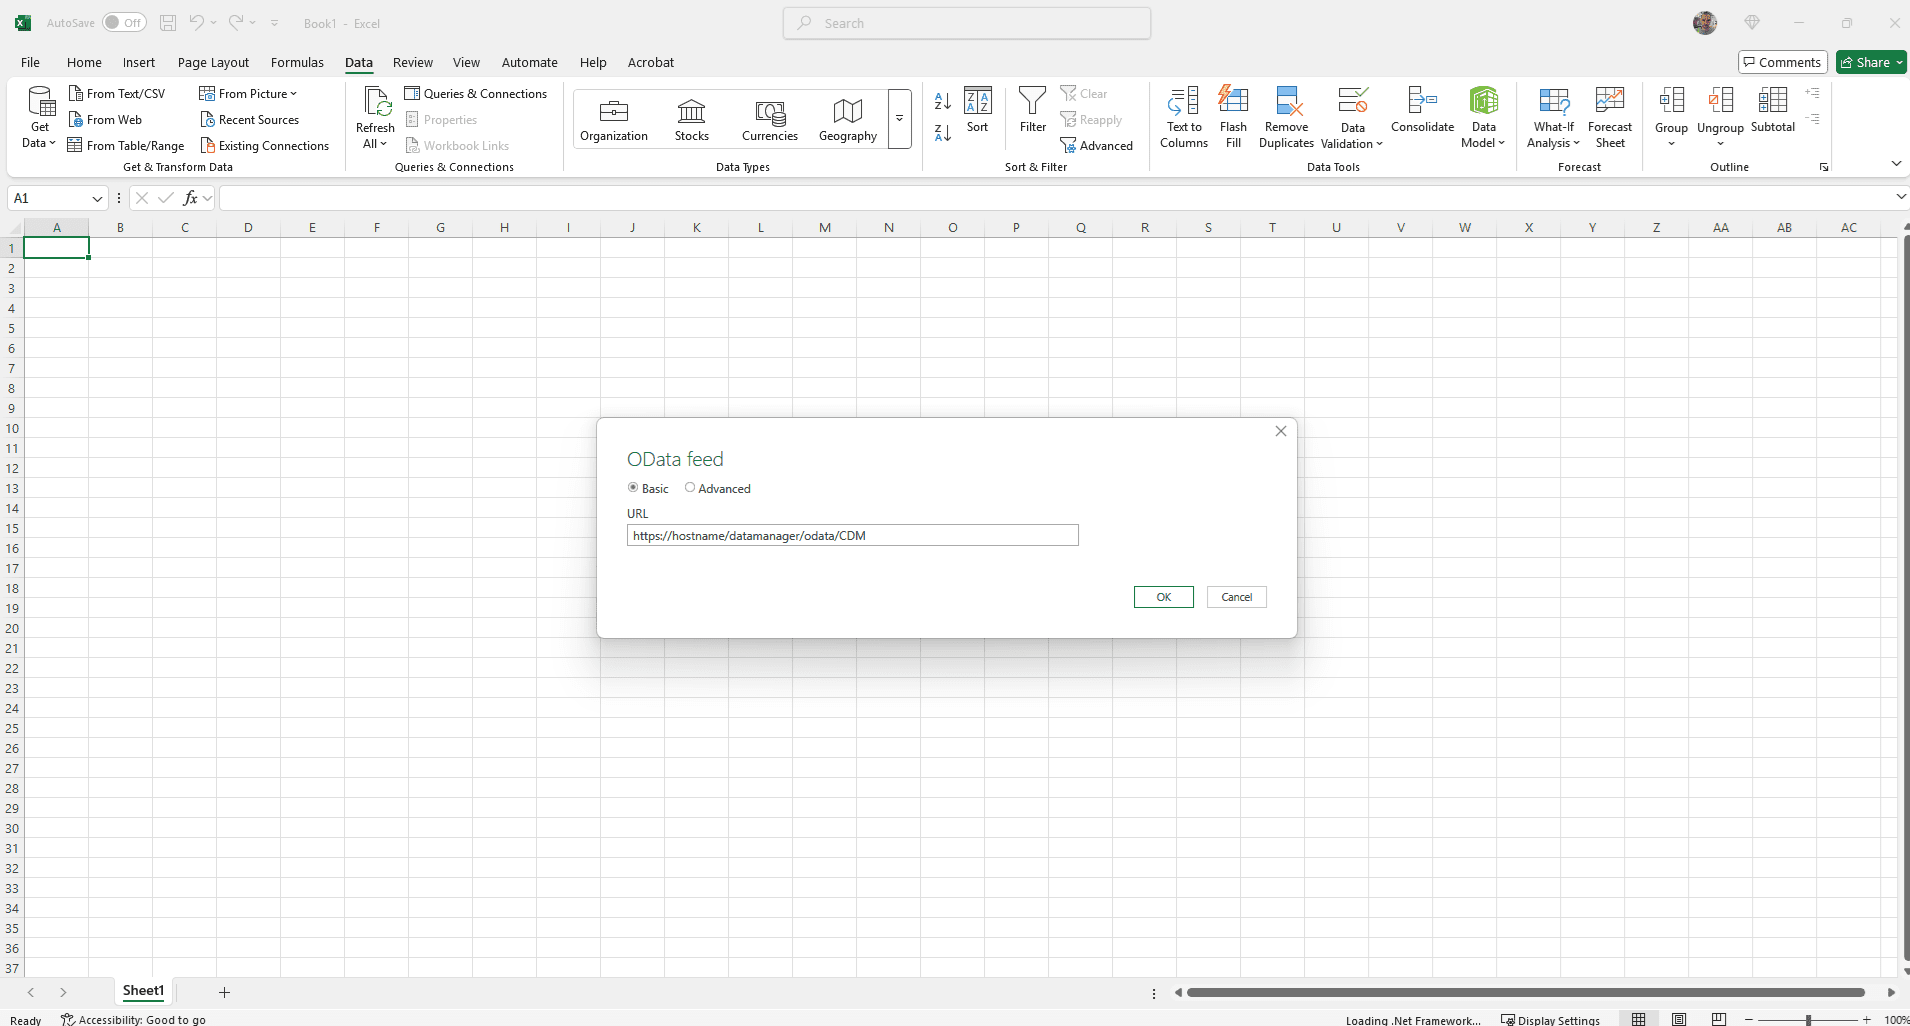This screenshot has height=1026, width=1910.
Task: Sort ascending A to Z
Action: click(942, 101)
